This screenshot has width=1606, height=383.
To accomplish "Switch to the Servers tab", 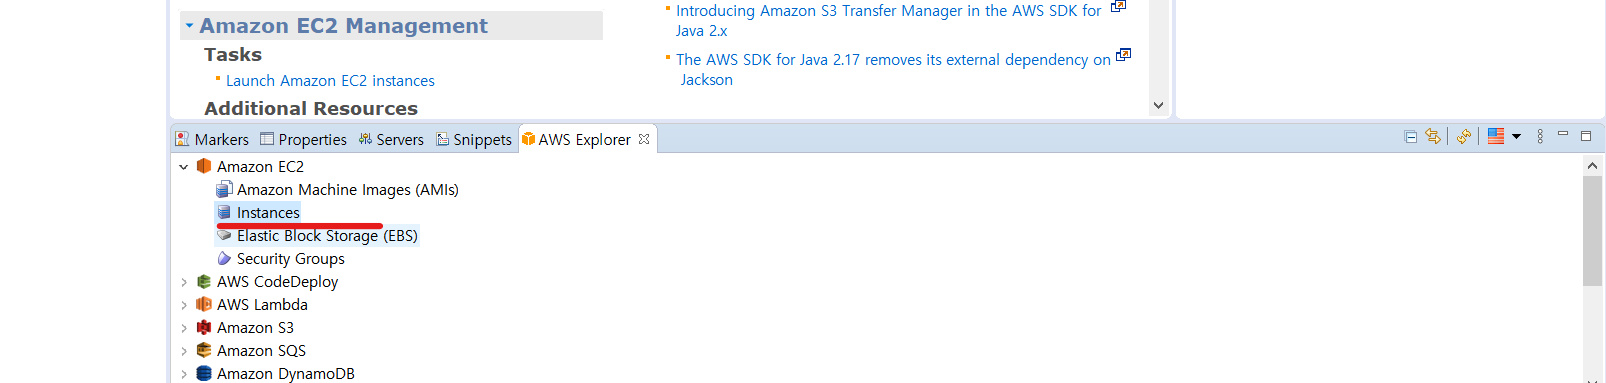I will [391, 140].
